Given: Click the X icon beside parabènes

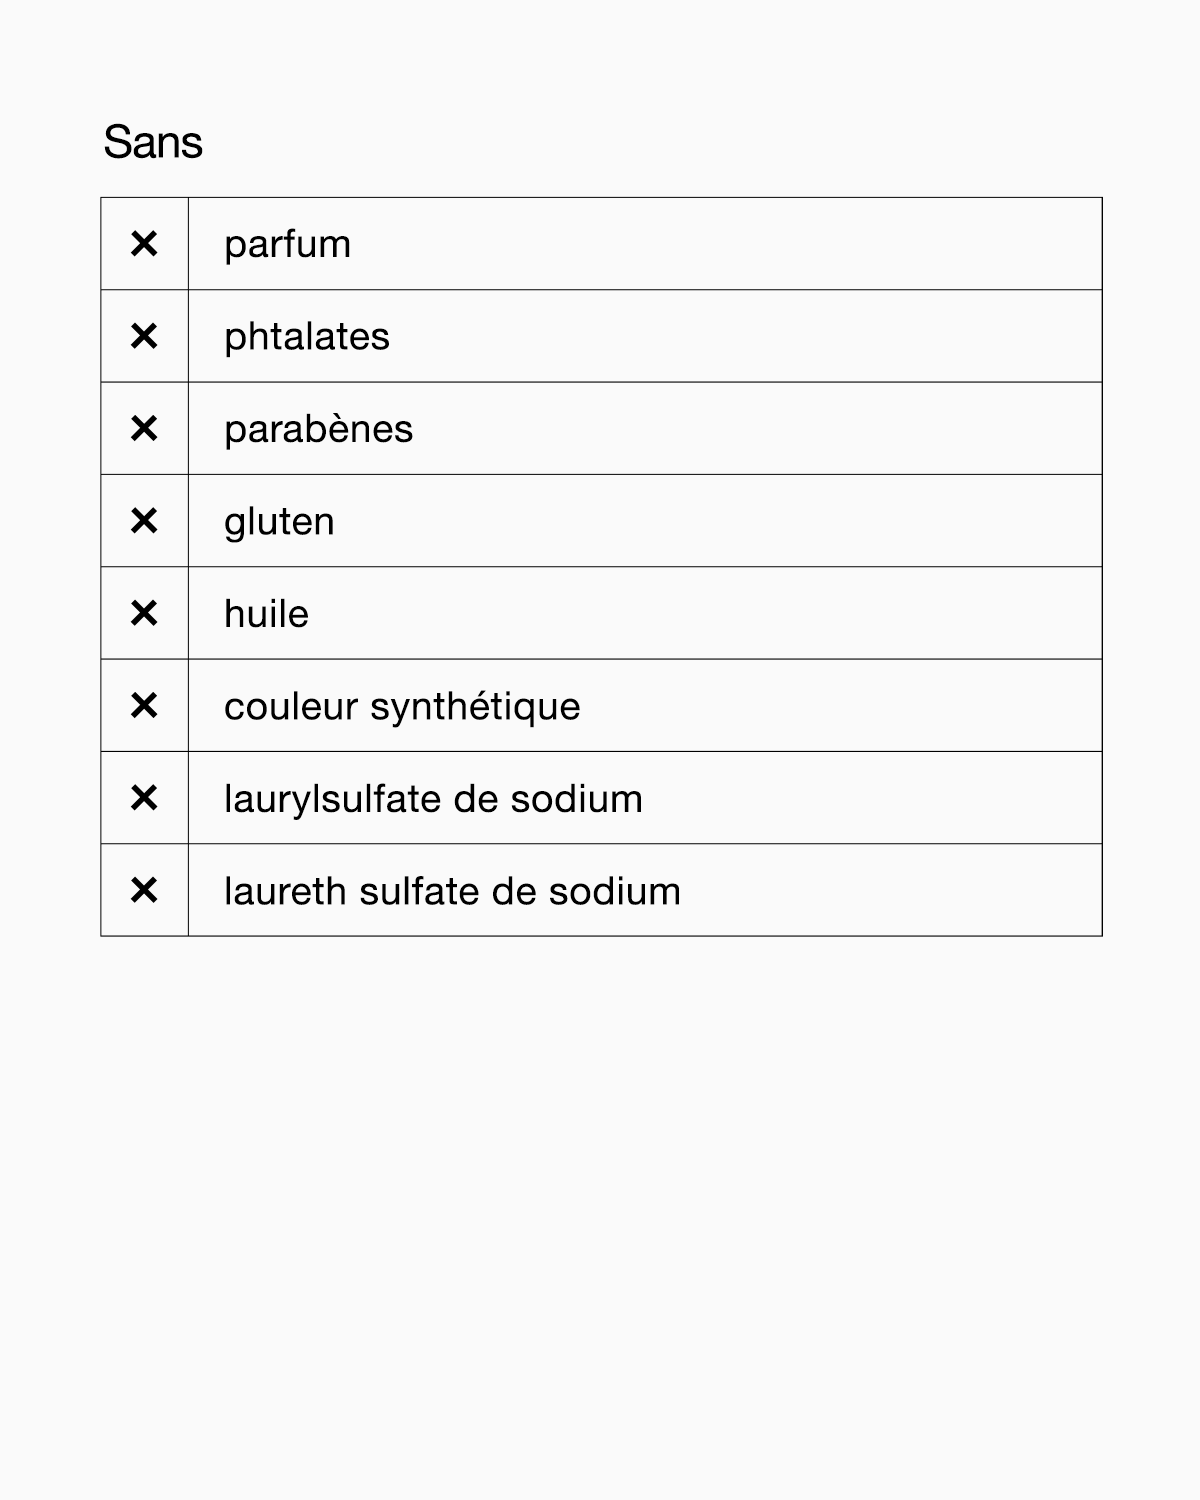Looking at the screenshot, I should click(x=144, y=429).
